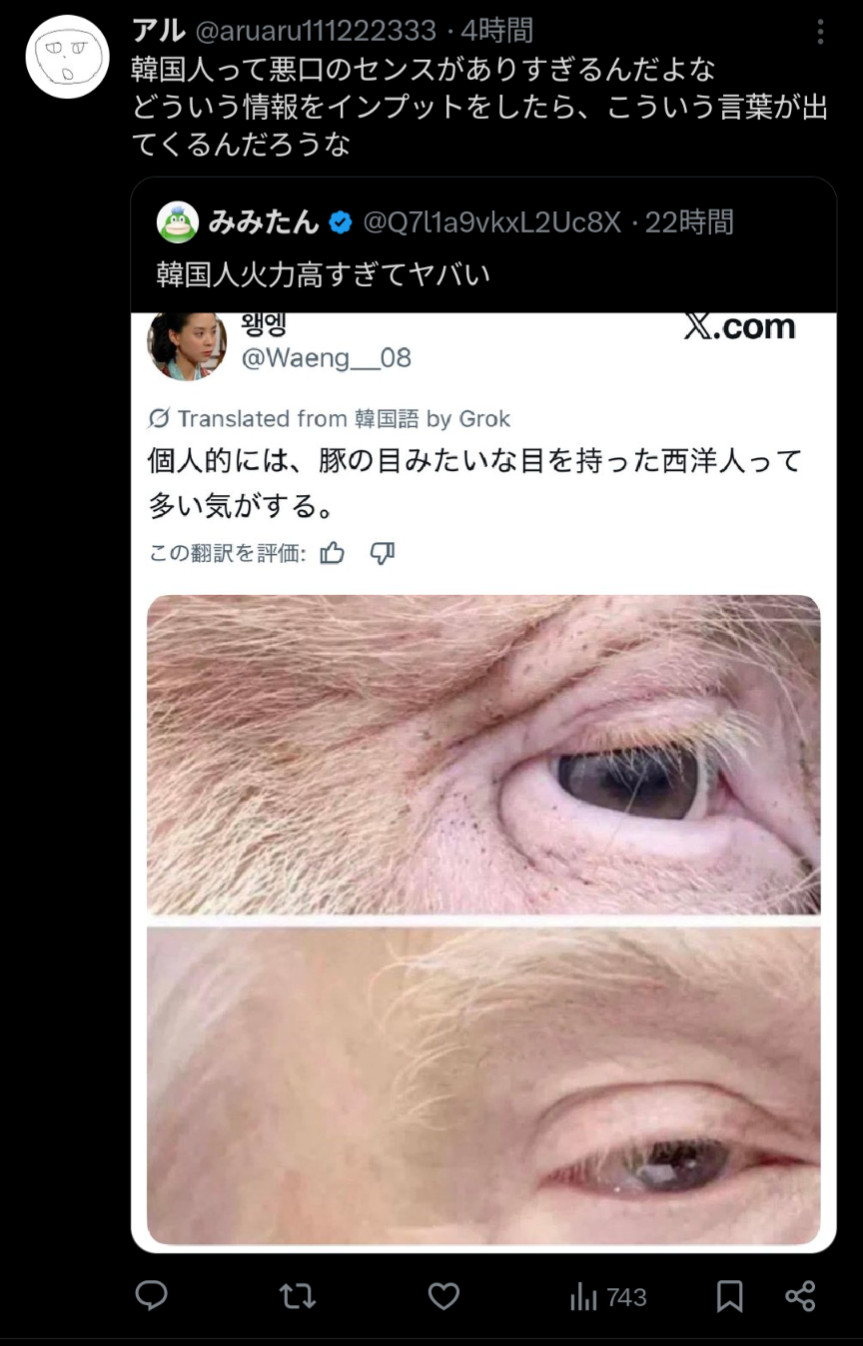The height and width of the screenshot is (1346, 863).
Task: Open reply on the post
Action: 151,1296
